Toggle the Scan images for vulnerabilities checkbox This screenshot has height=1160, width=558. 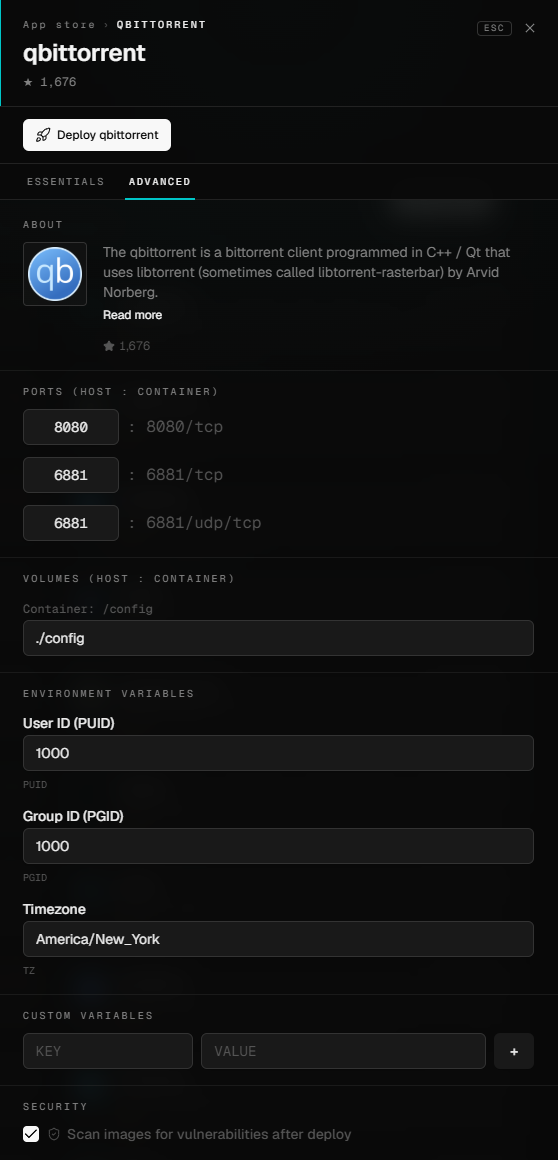point(31,1134)
